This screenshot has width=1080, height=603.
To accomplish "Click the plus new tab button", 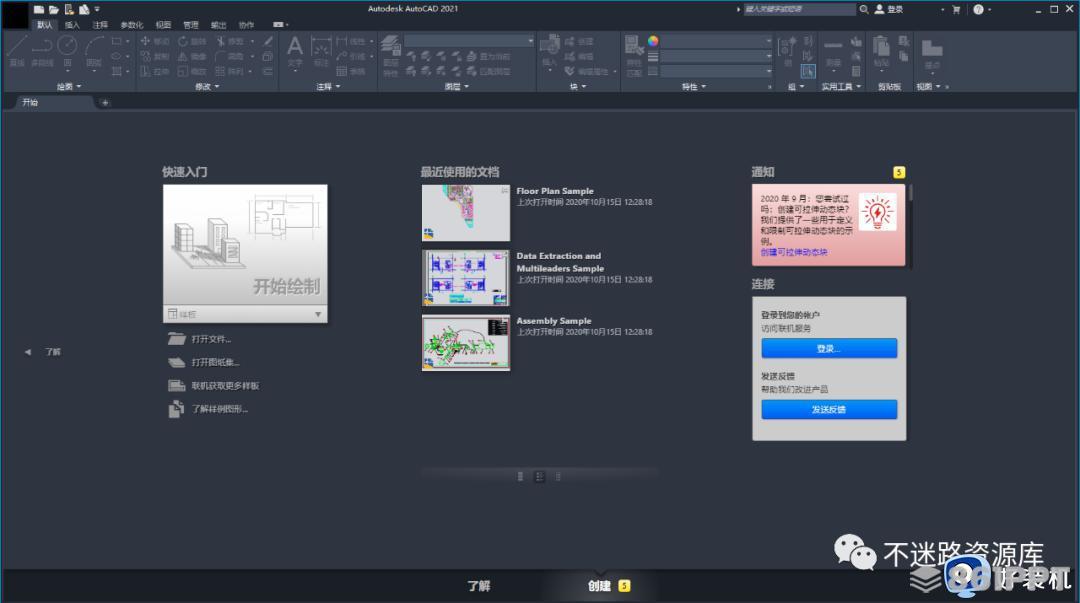I will 105,103.
